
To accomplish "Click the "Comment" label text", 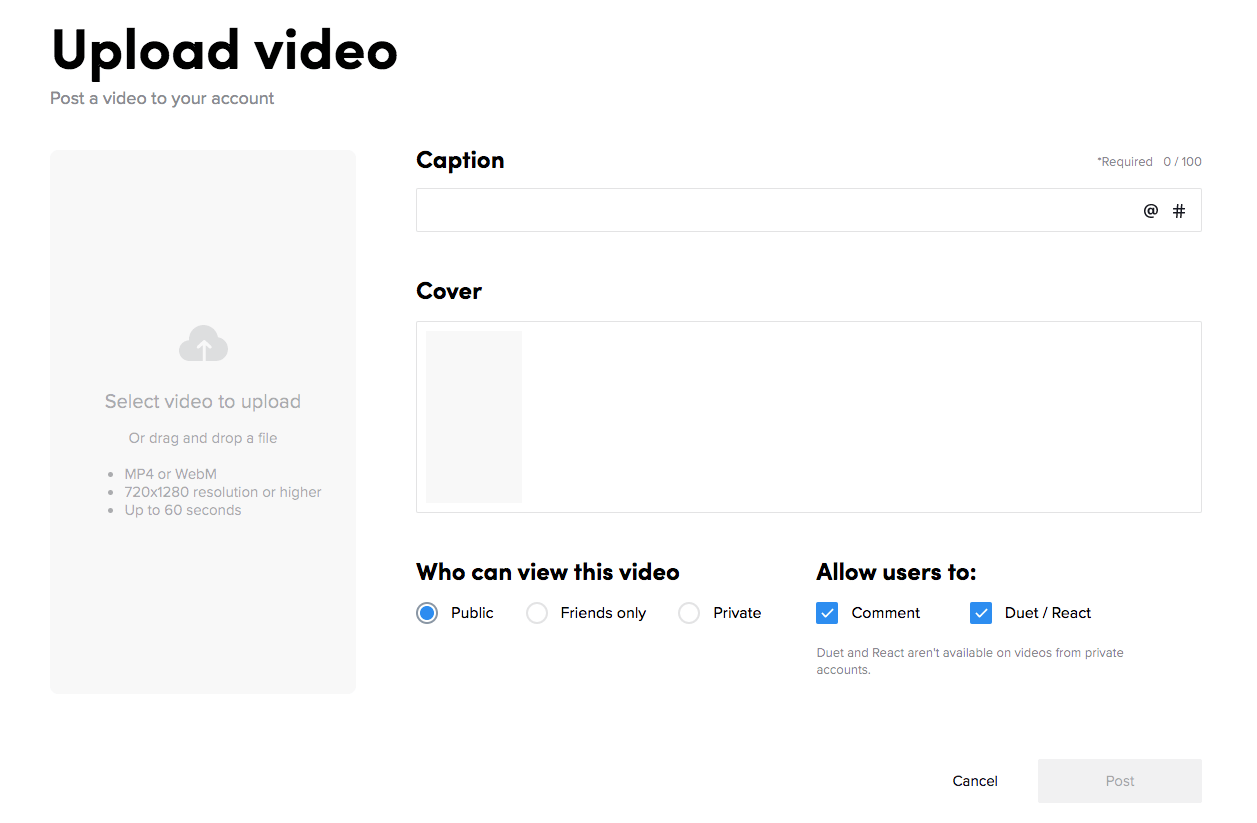I will coord(886,613).
